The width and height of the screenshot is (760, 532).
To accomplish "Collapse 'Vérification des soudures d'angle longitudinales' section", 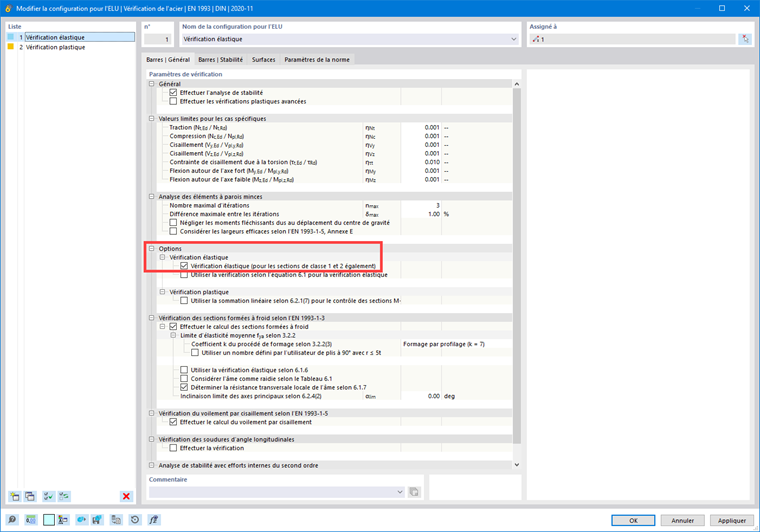I will click(152, 439).
